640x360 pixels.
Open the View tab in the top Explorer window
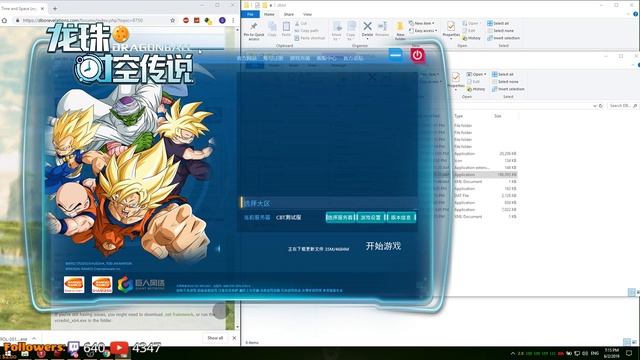coord(307,14)
